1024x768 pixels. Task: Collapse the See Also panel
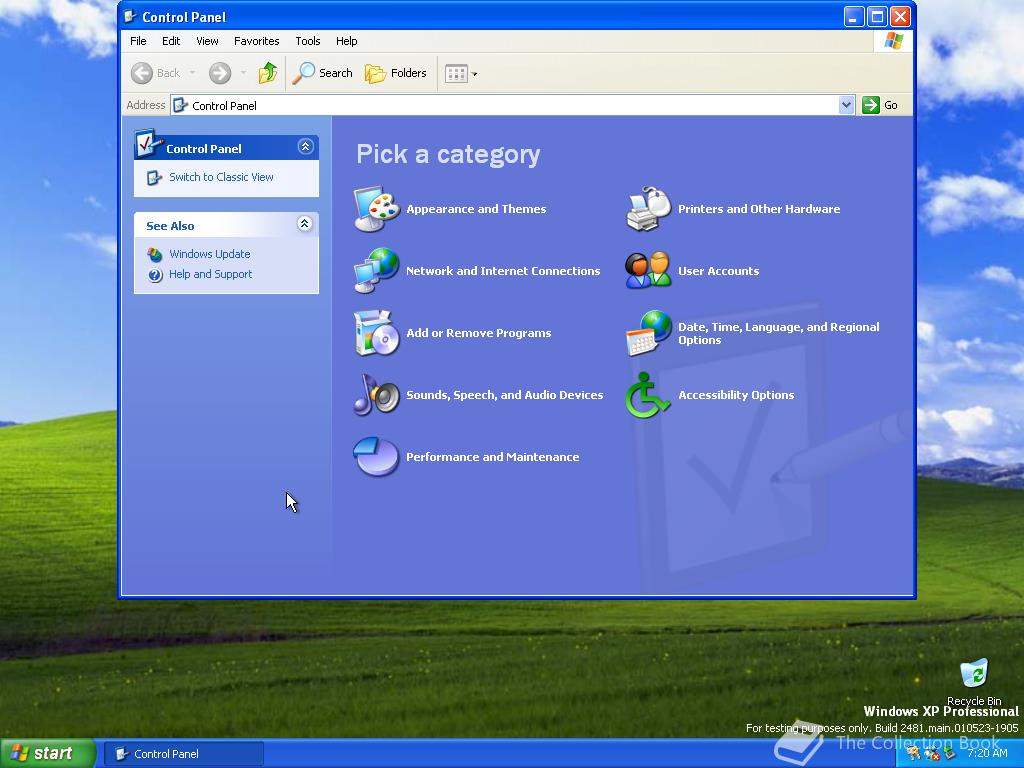(x=304, y=224)
